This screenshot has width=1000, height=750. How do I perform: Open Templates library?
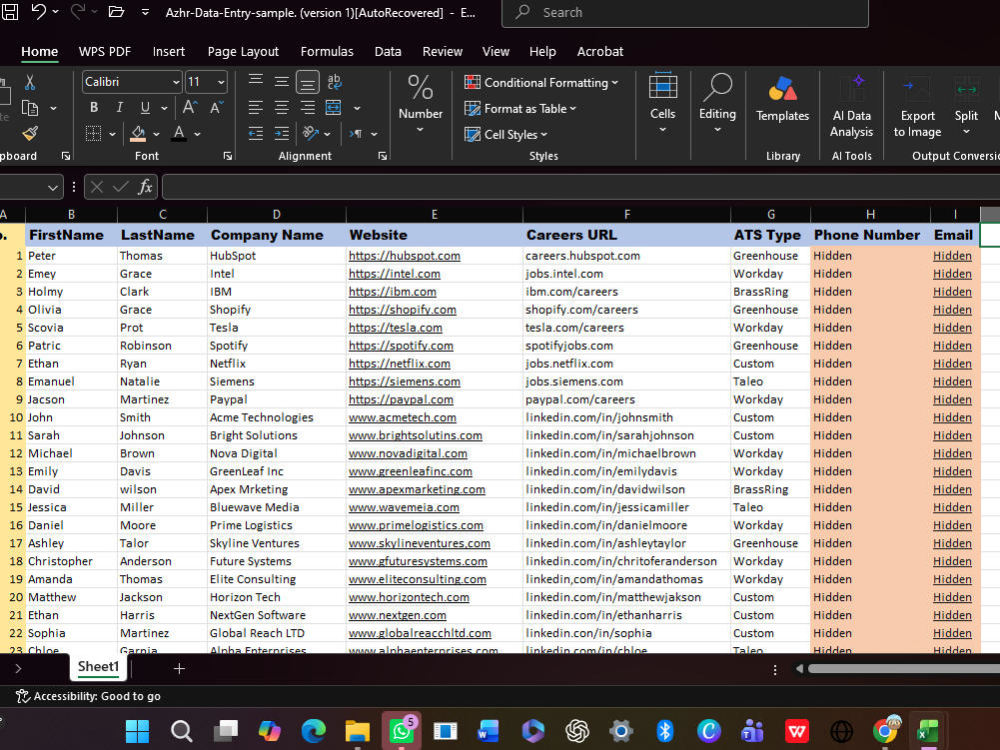tap(783, 99)
